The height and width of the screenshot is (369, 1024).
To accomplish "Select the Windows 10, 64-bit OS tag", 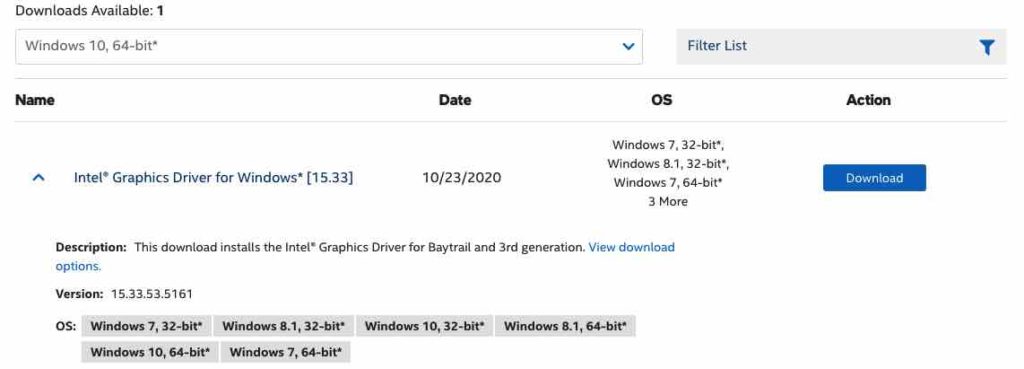I will [150, 352].
